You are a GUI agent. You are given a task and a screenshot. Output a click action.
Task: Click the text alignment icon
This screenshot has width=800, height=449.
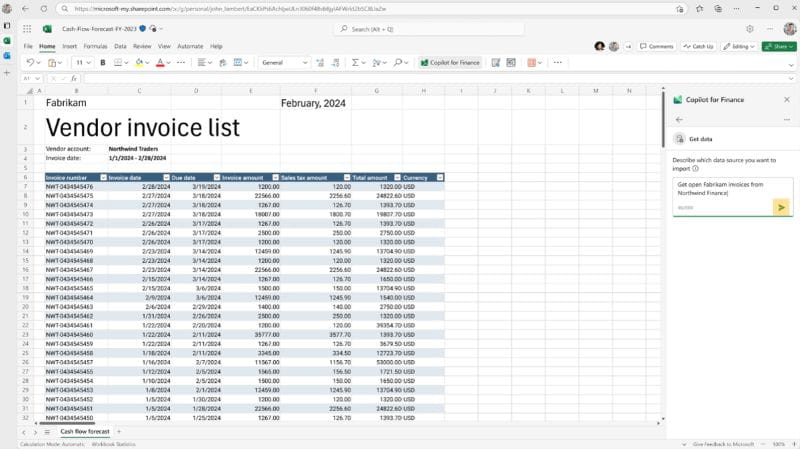pos(202,63)
